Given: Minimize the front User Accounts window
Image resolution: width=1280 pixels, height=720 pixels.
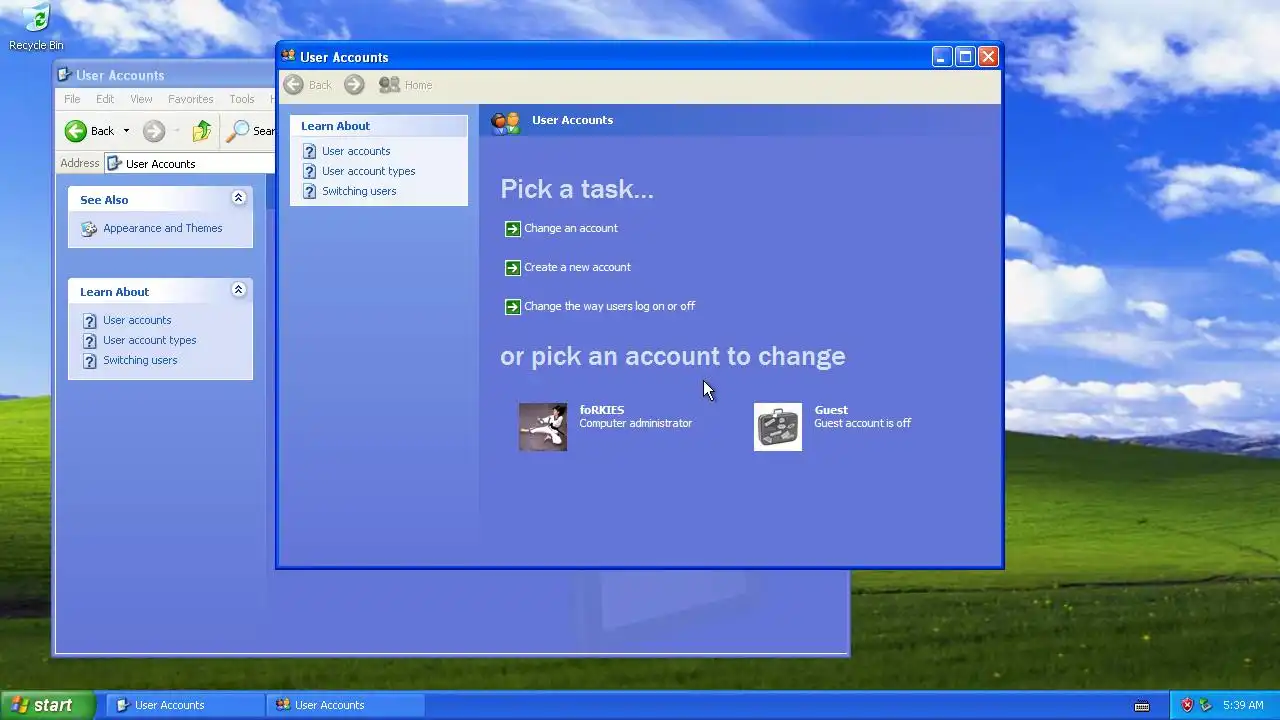Looking at the screenshot, I should coord(942,57).
